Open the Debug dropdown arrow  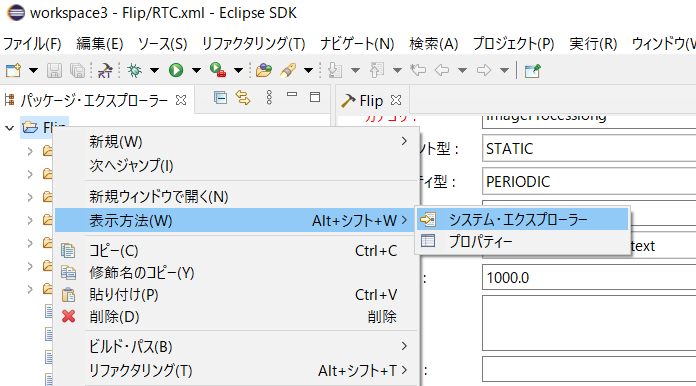(154, 71)
